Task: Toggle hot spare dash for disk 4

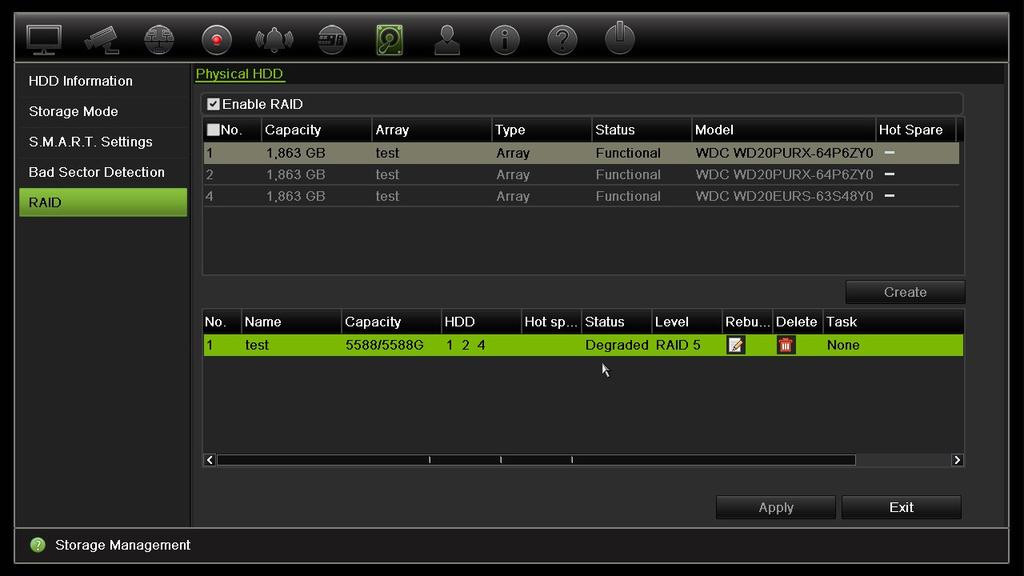Action: tap(889, 196)
